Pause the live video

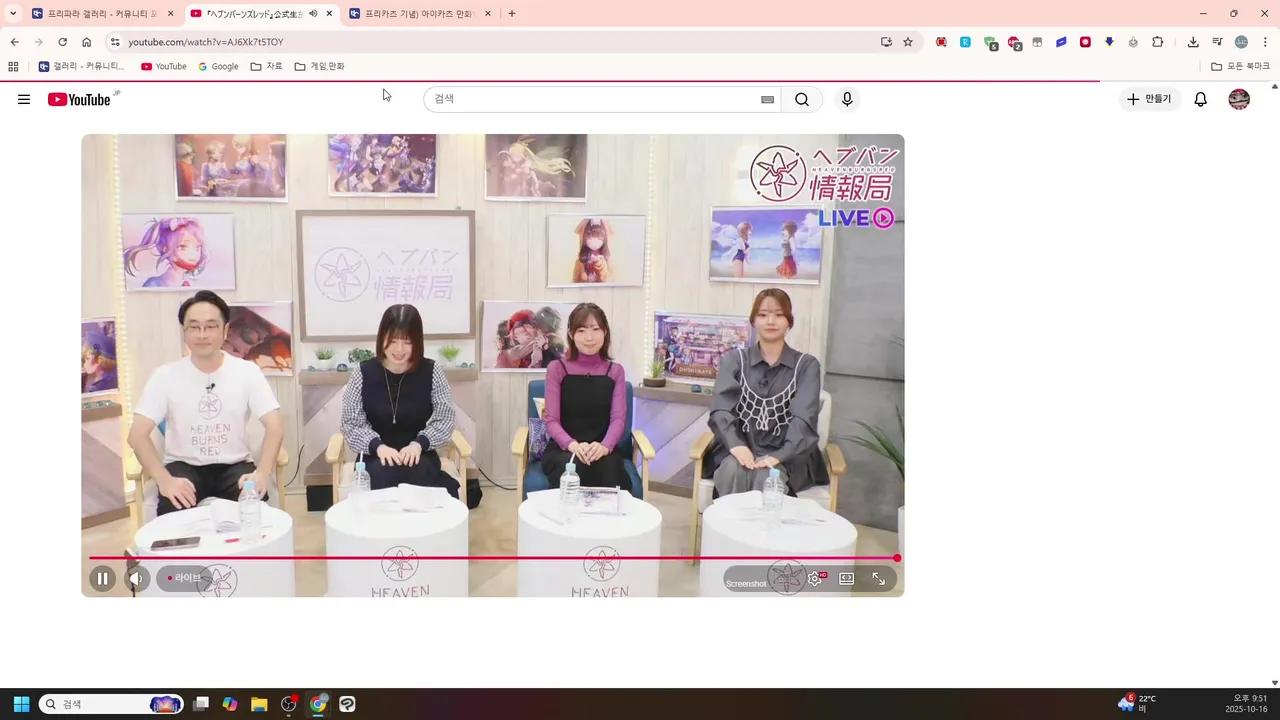102,578
